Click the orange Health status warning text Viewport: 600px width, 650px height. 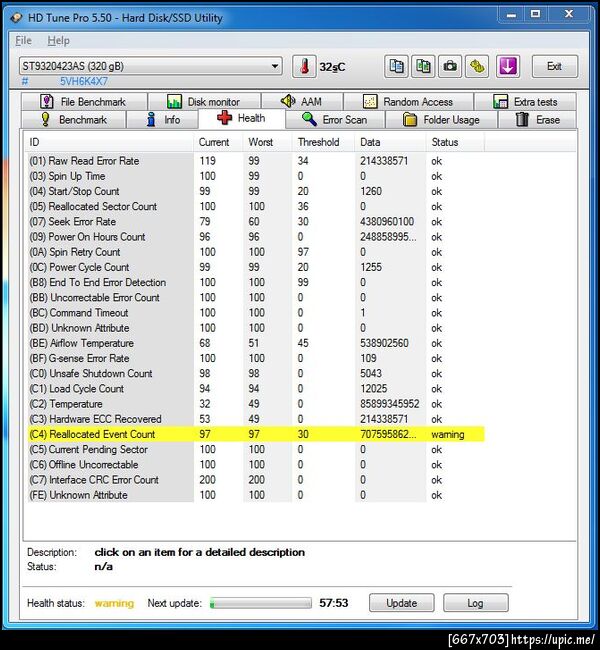(114, 603)
